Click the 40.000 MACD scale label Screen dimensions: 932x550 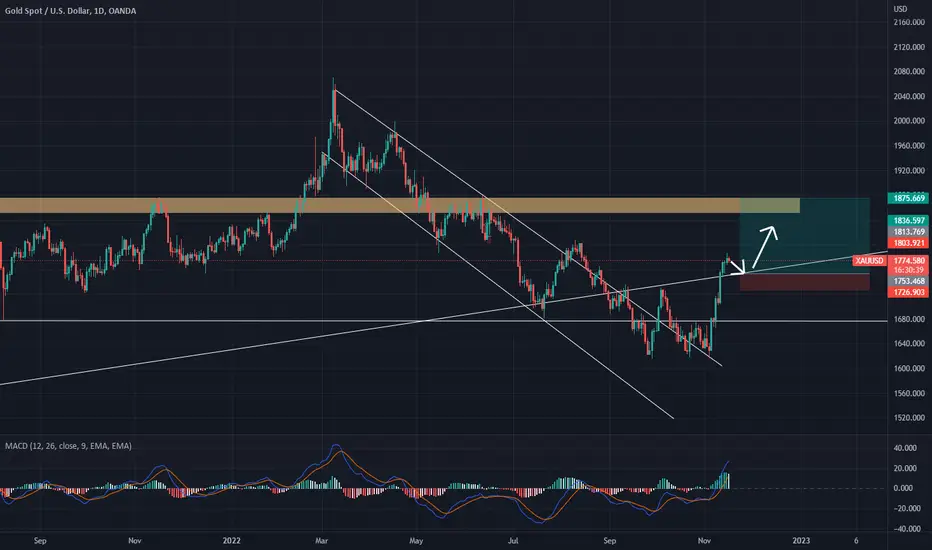click(905, 448)
